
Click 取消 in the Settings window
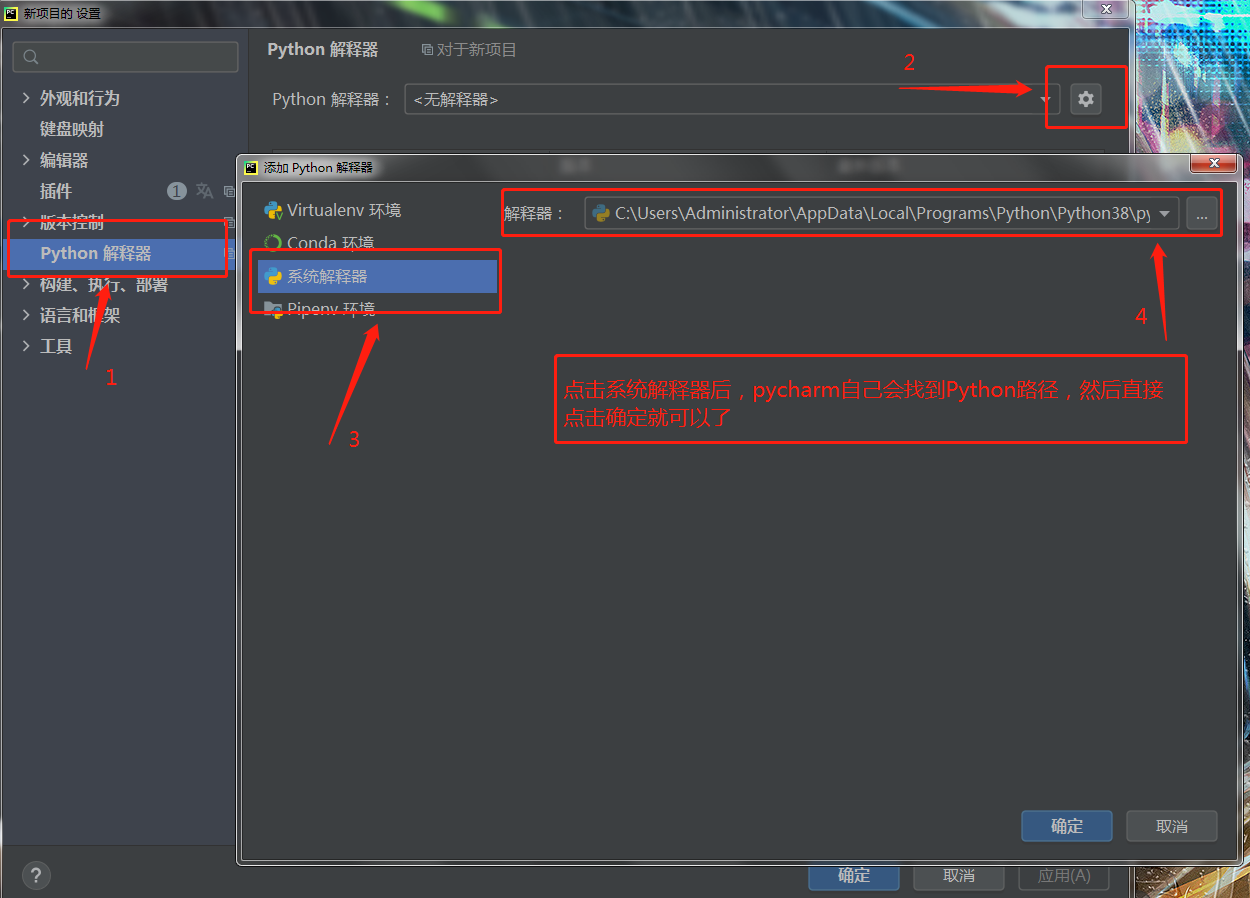pos(959,875)
